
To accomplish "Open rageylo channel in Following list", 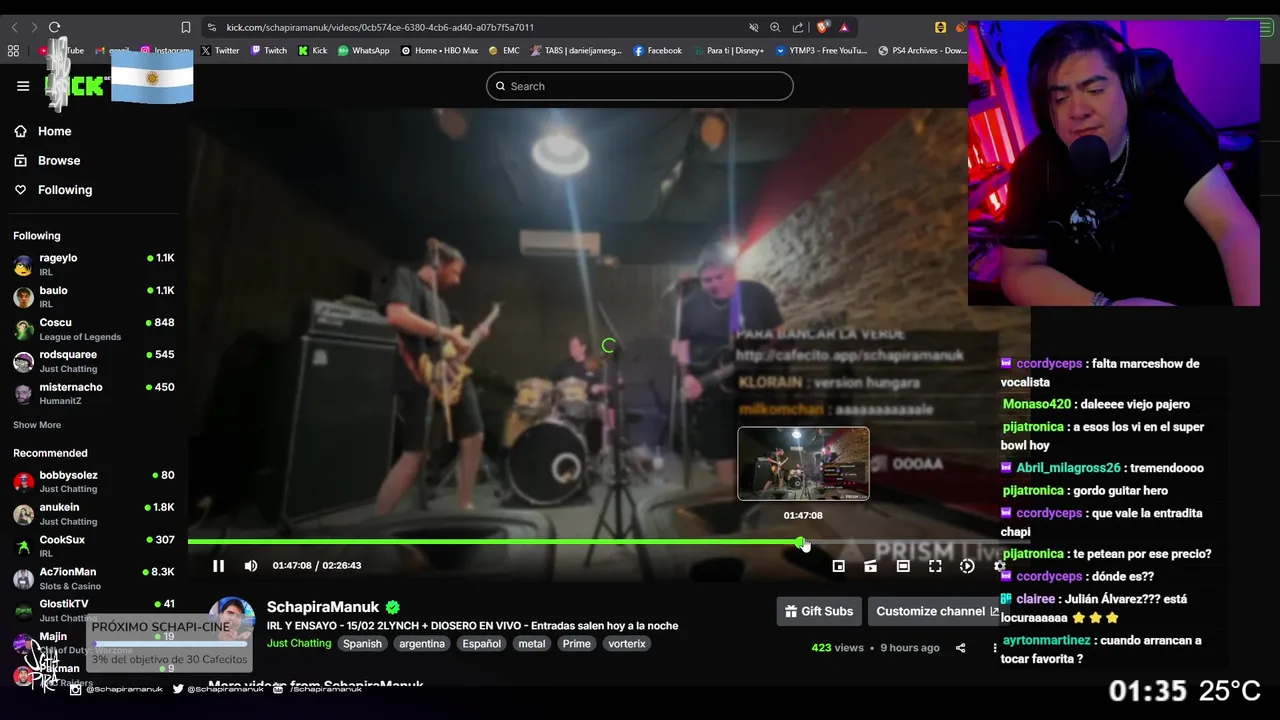I will 94,264.
